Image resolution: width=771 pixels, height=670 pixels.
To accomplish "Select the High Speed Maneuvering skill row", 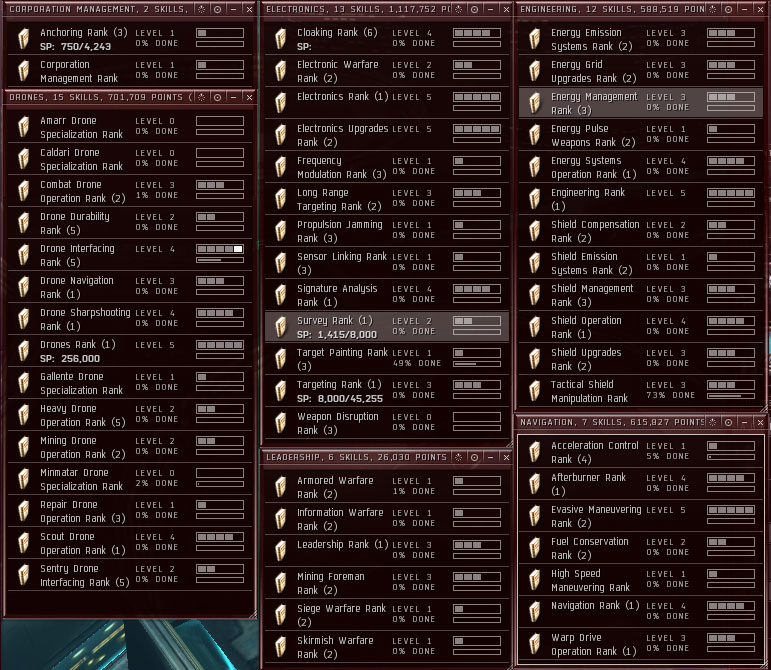I will click(641, 580).
